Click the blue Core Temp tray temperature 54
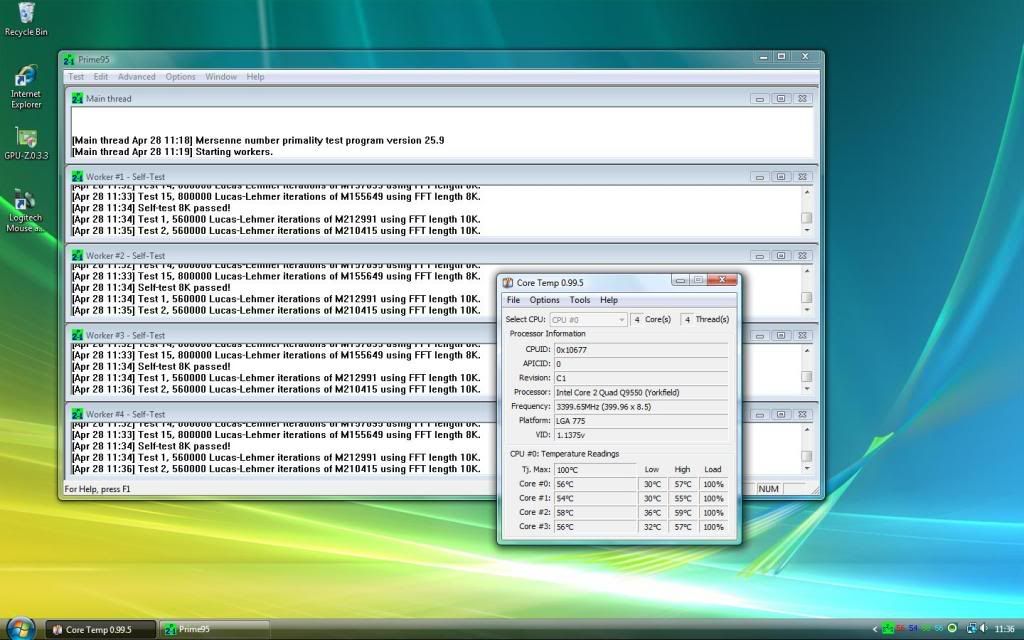This screenshot has width=1024, height=640. pos(913,629)
